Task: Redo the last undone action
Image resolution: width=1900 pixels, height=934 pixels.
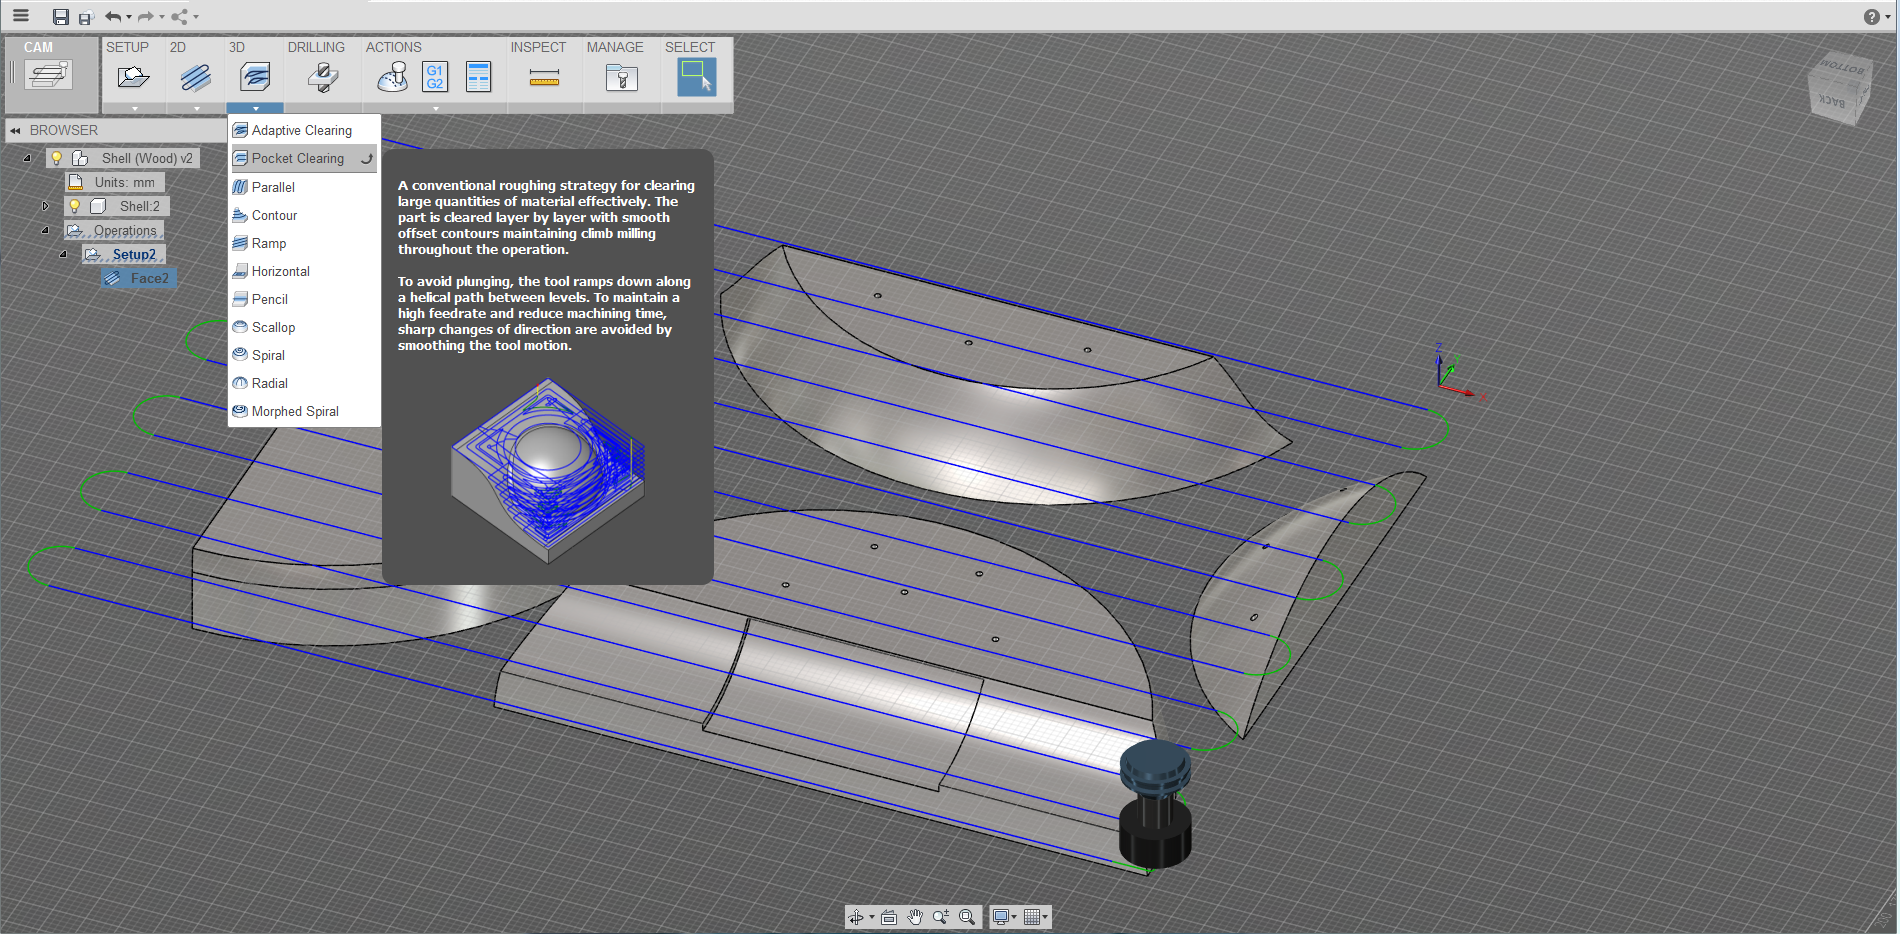Action: 146,17
